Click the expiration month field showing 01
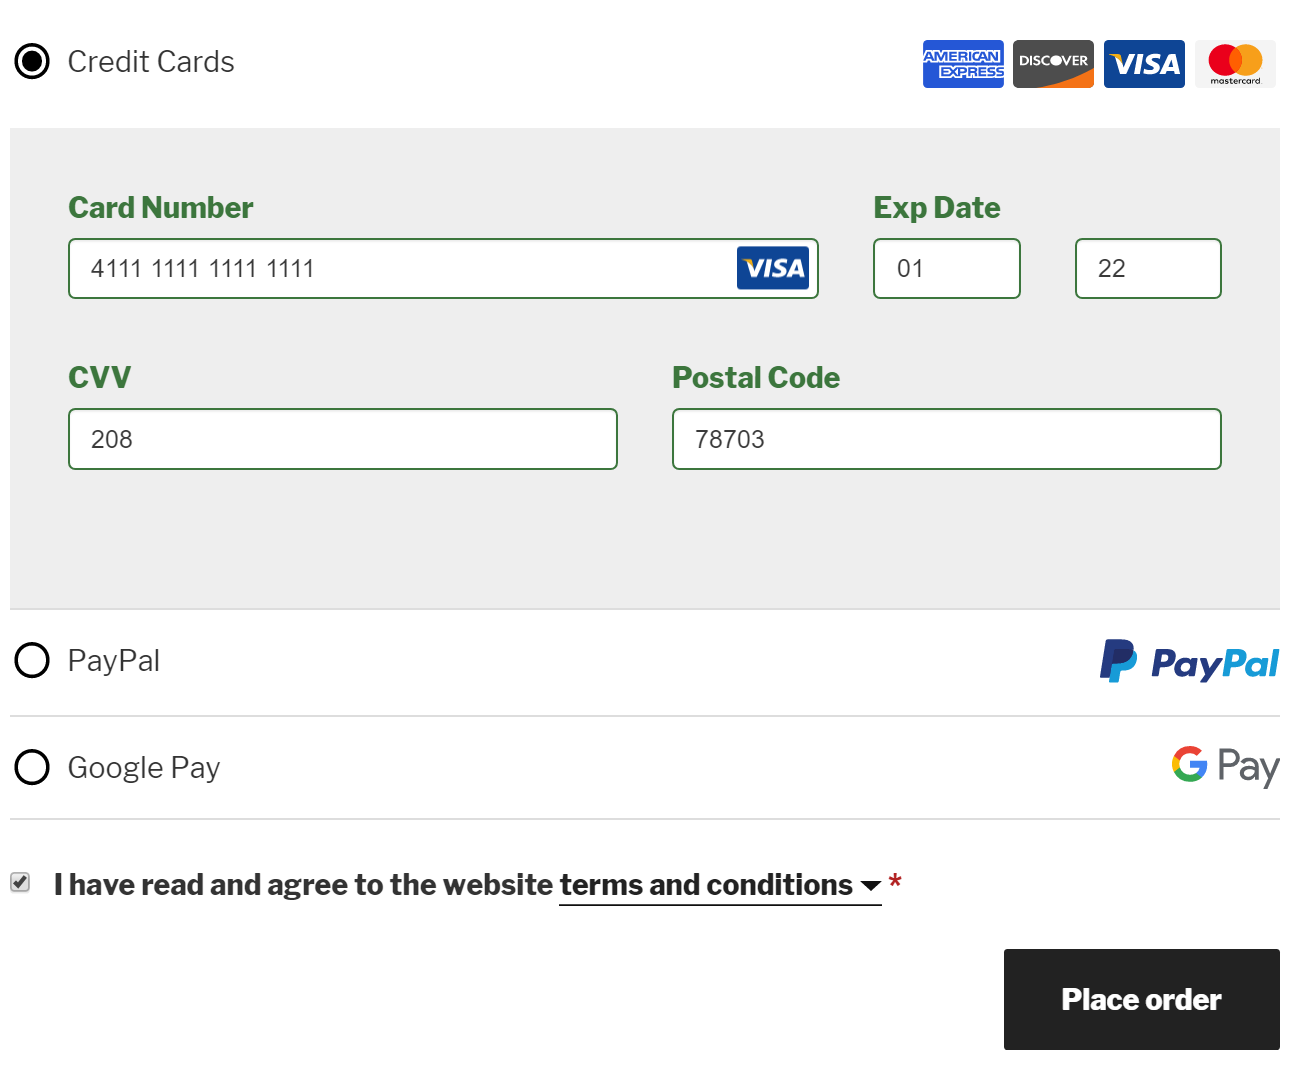This screenshot has width=1301, height=1067. click(x=946, y=268)
